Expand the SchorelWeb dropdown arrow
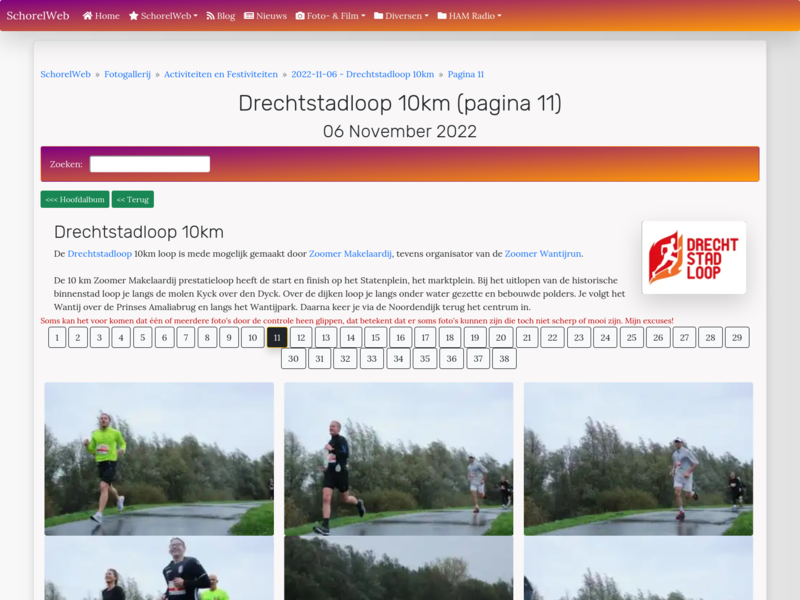This screenshot has width=800, height=600. coord(195,16)
